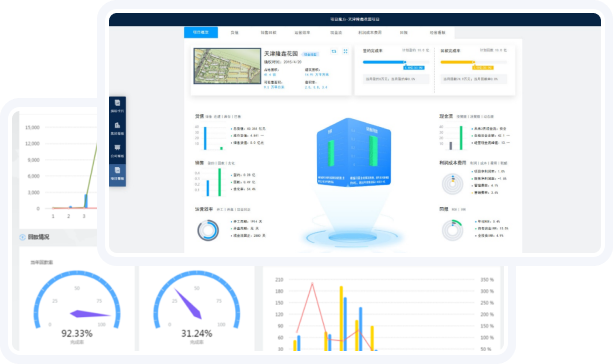
Task: Click the expand icon beside 回款情况 in back window
Action: (23, 237)
